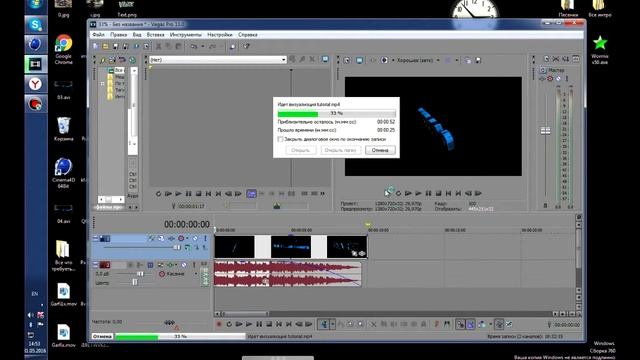Image resolution: width=640 pixels, height=360 pixels.
Task: Open the Правка menu
Action: click(x=118, y=35)
